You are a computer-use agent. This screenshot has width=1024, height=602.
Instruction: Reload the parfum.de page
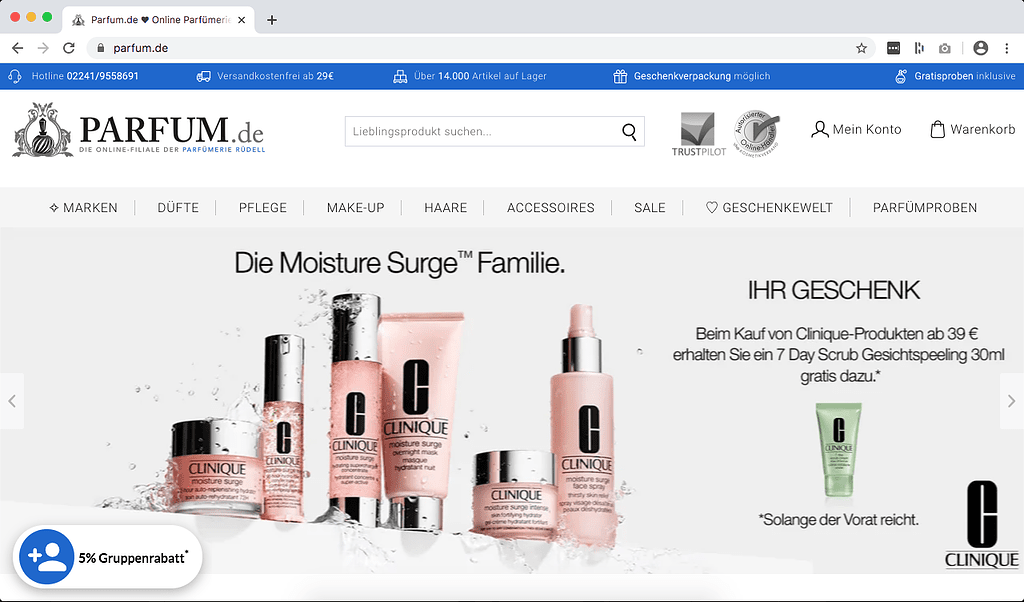69,48
